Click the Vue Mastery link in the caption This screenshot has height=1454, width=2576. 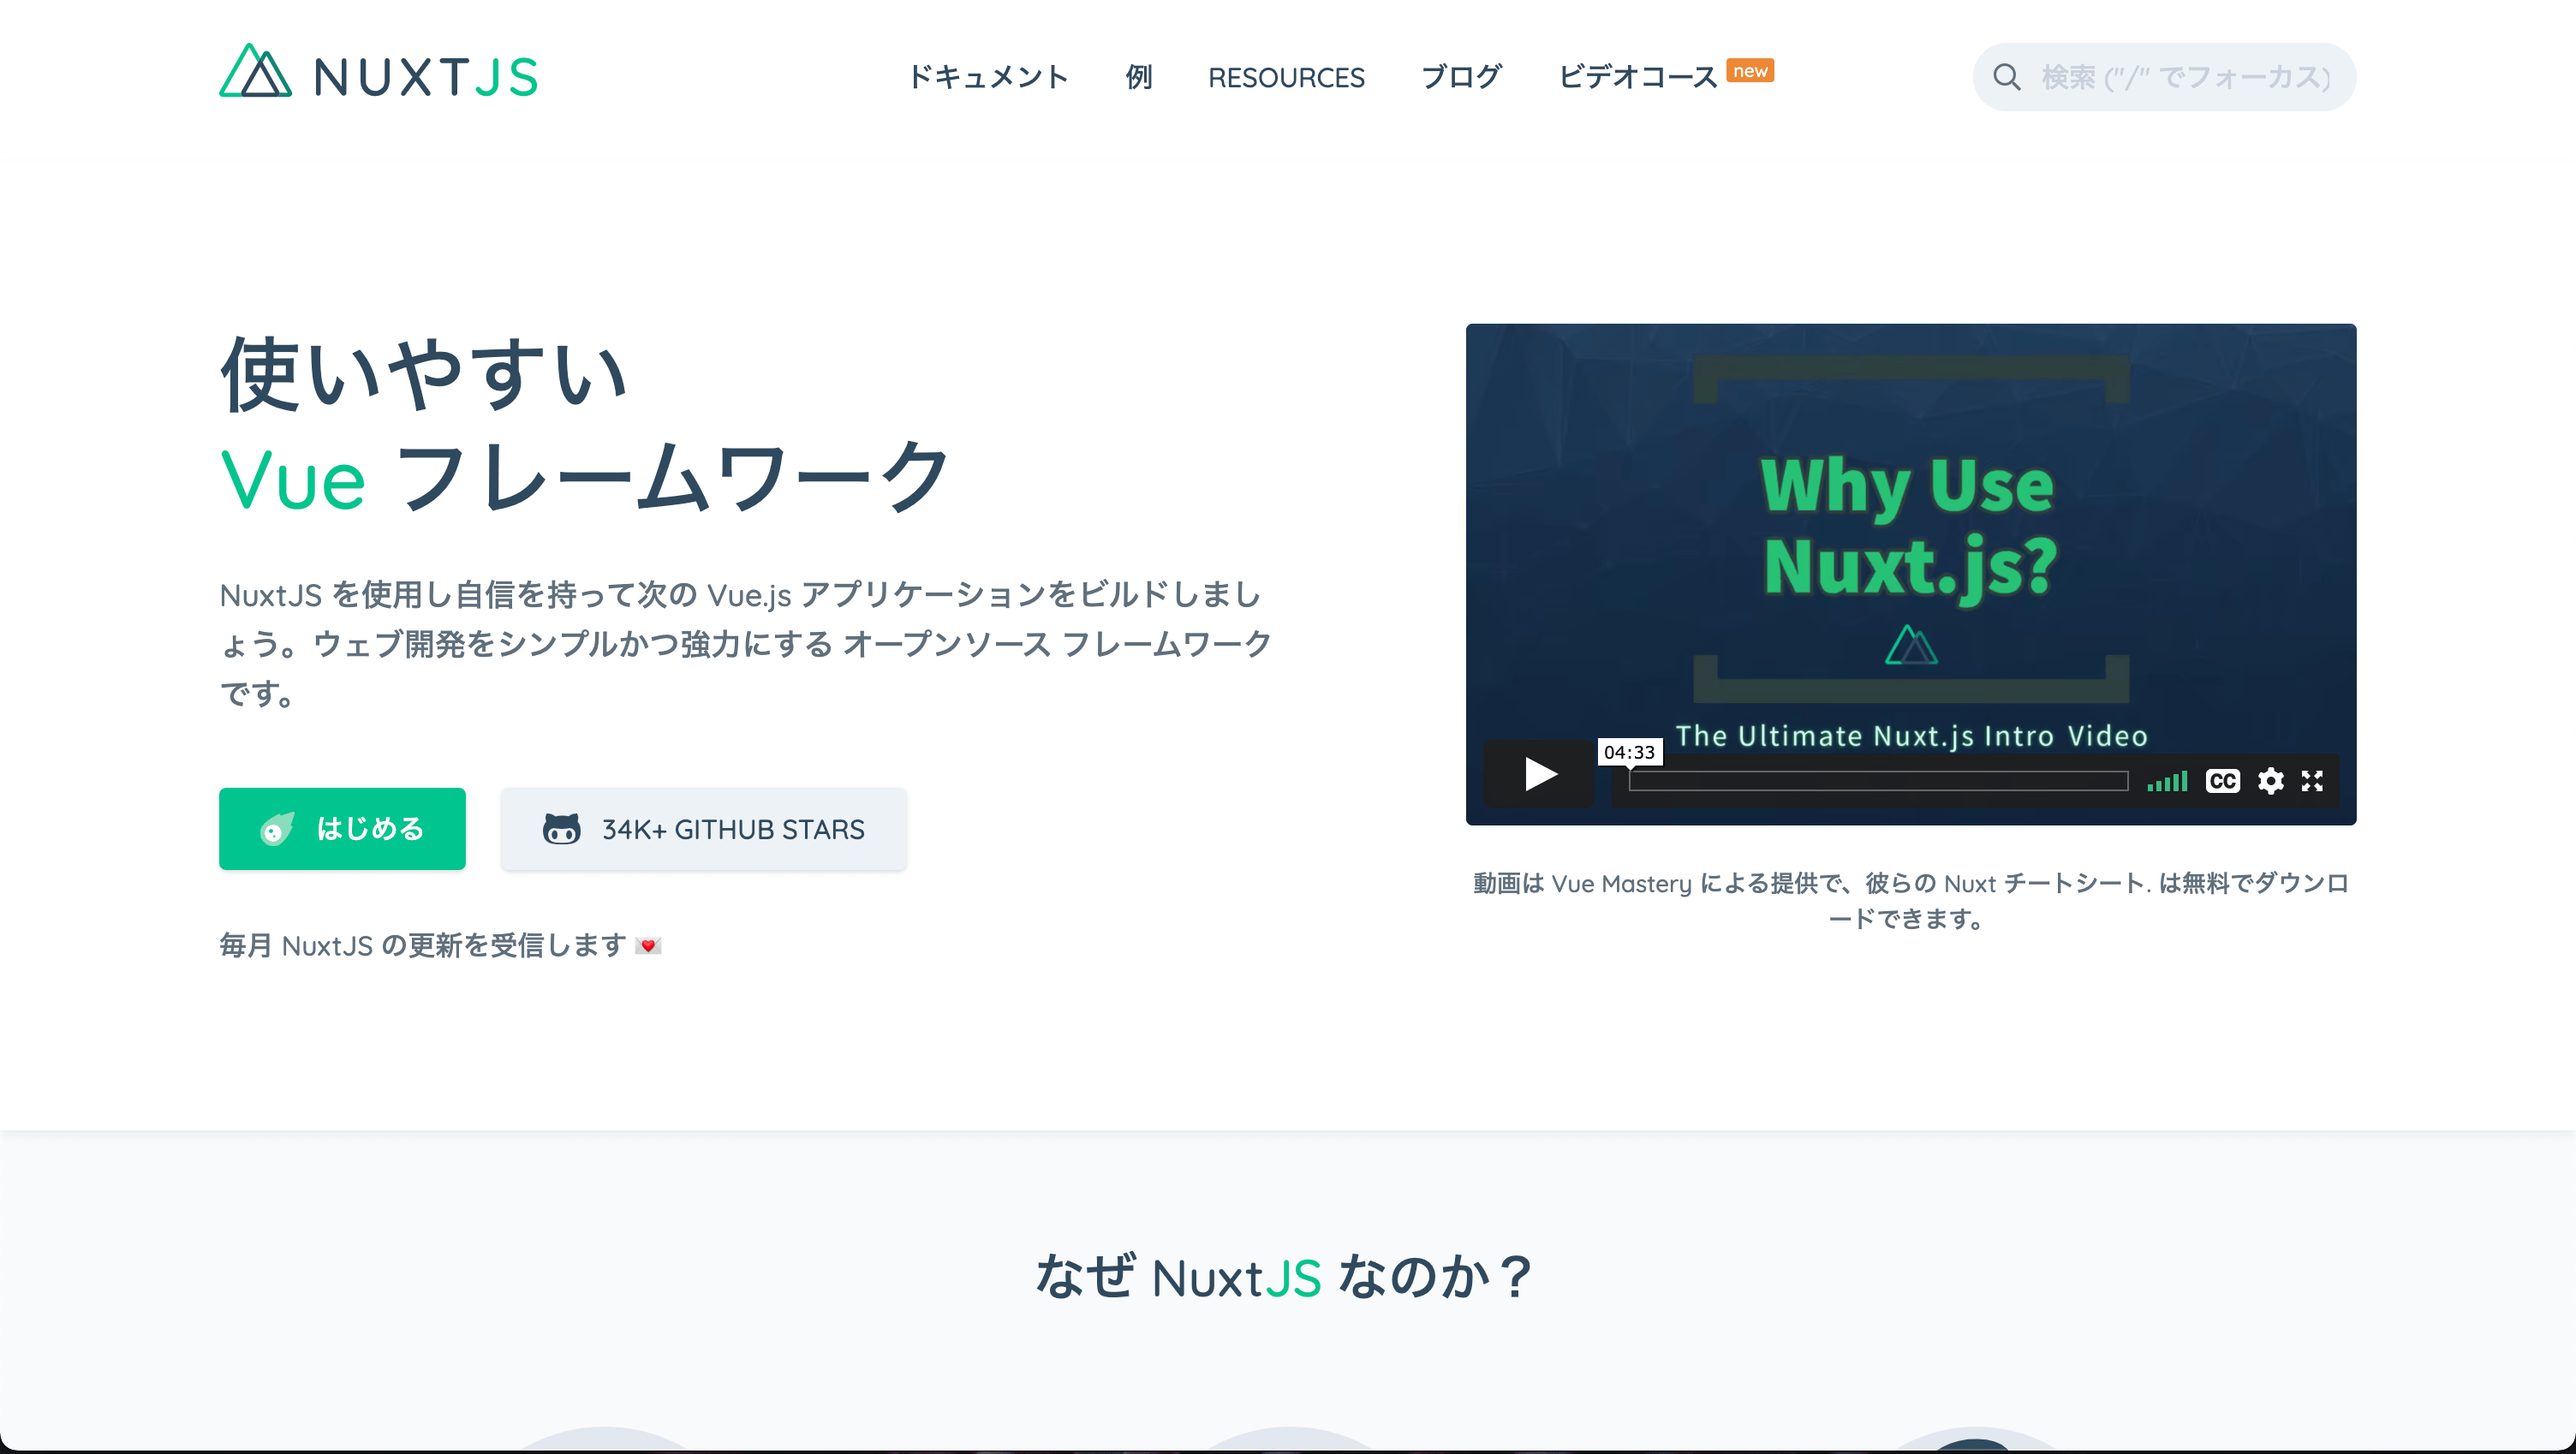[x=1621, y=883]
